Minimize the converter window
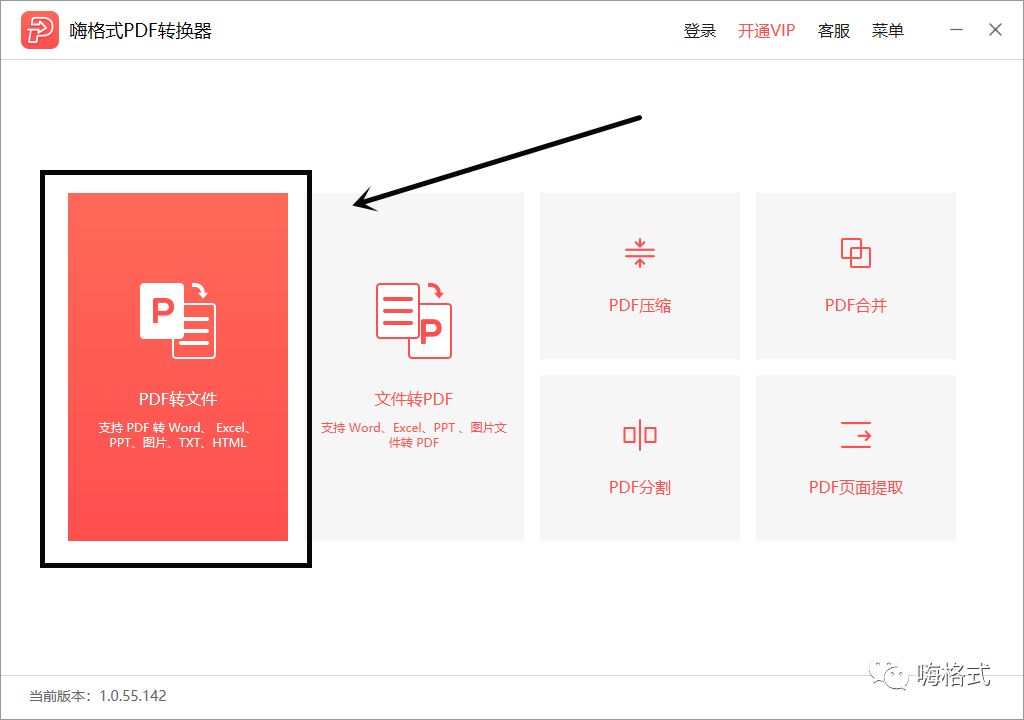 [956, 30]
